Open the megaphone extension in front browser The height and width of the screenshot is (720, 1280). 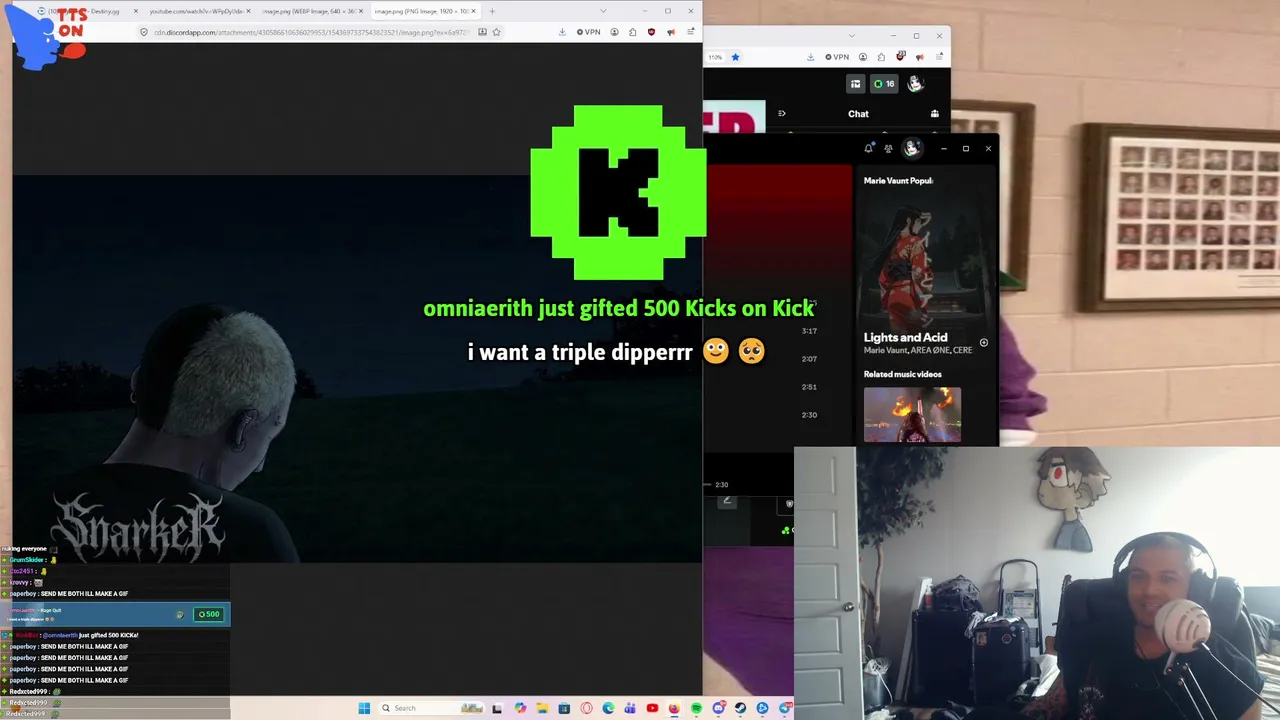pyautogui.click(x=671, y=32)
